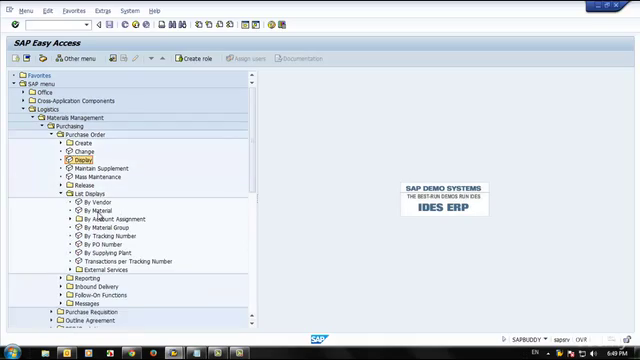
Task: Click the Customize Local Layout icon
Action: point(282,25)
